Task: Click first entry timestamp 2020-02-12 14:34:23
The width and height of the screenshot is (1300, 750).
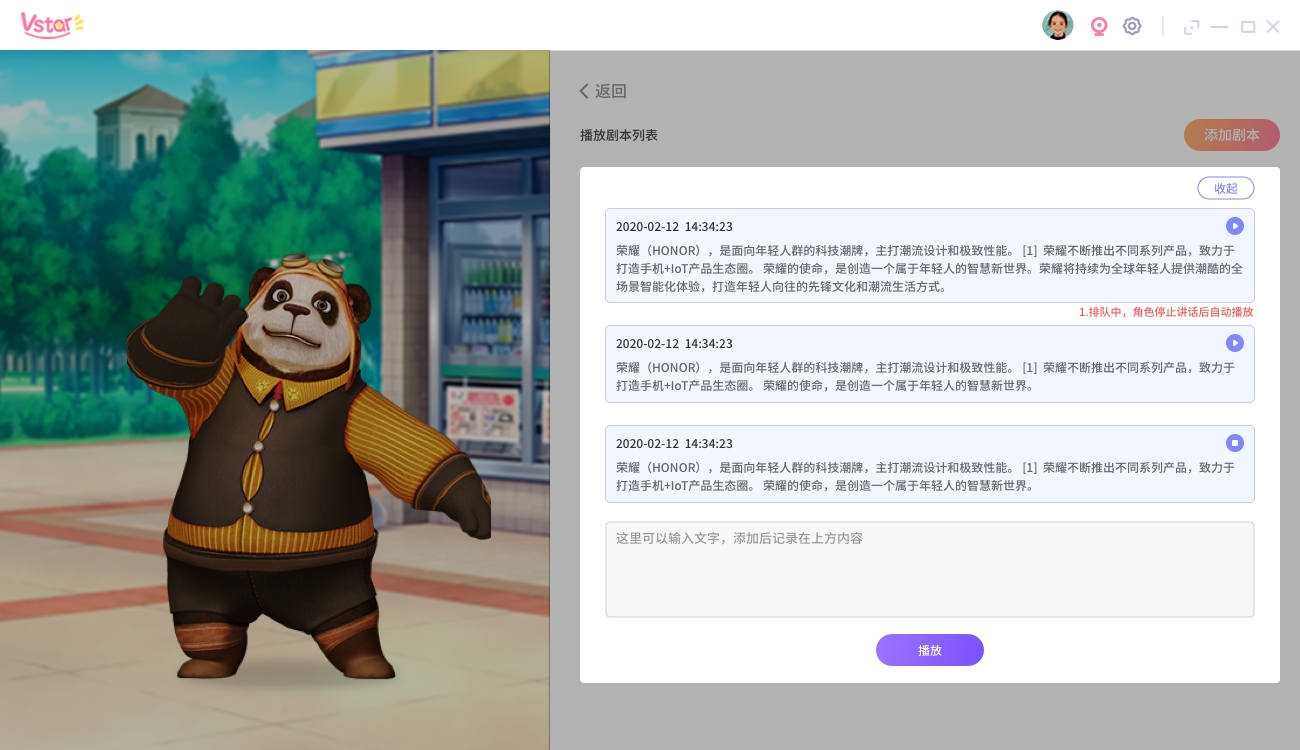Action: [674, 227]
